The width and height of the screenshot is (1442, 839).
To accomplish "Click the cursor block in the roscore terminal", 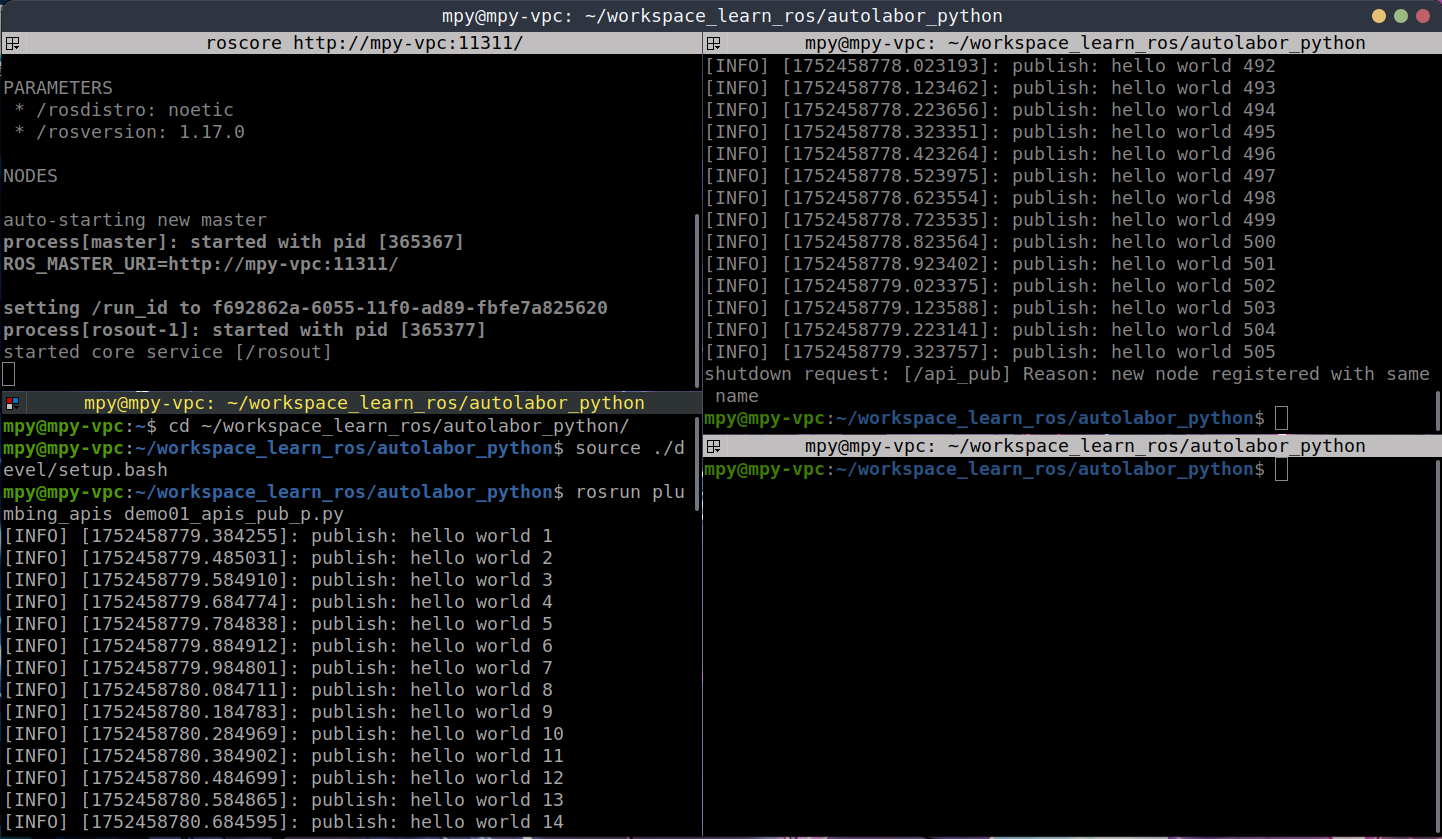I will (9, 375).
